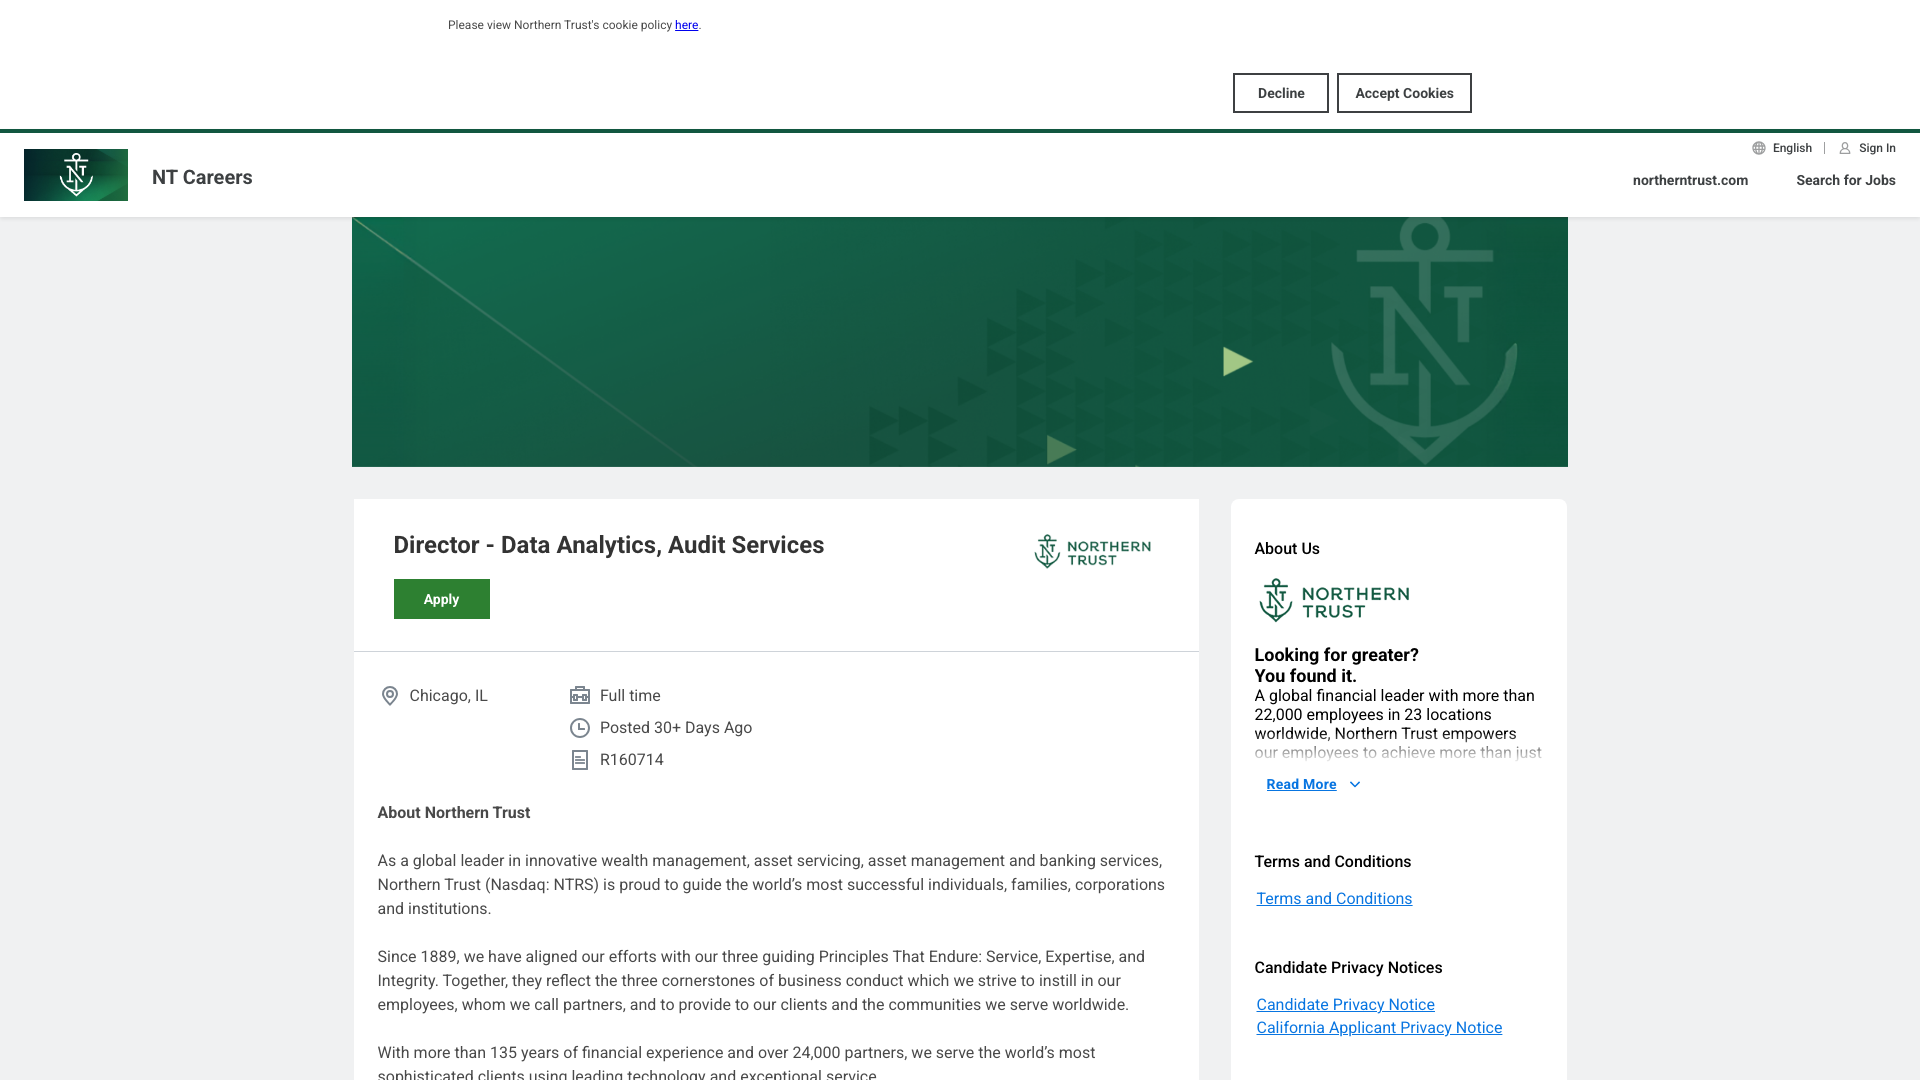Viewport: 1920px width, 1080px height.
Task: Open the California Applicant Privacy Notice link
Action: click(1379, 1028)
